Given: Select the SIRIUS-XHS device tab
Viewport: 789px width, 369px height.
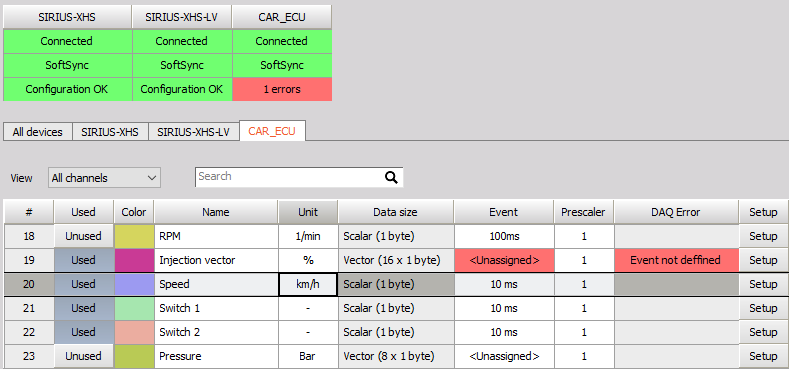Looking at the screenshot, I should [110, 132].
